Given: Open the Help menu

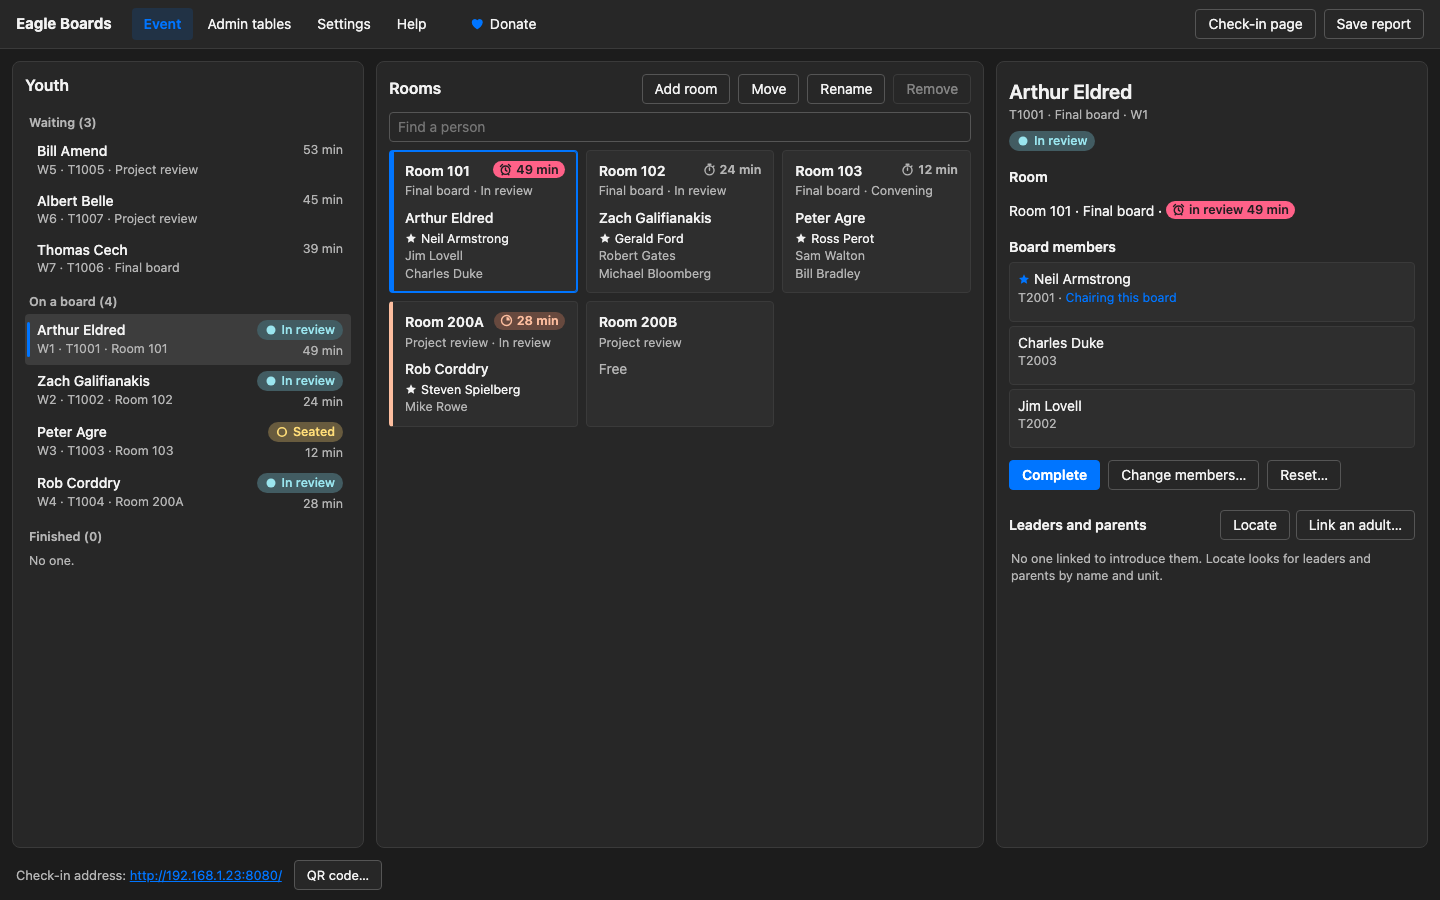Looking at the screenshot, I should coord(411,24).
